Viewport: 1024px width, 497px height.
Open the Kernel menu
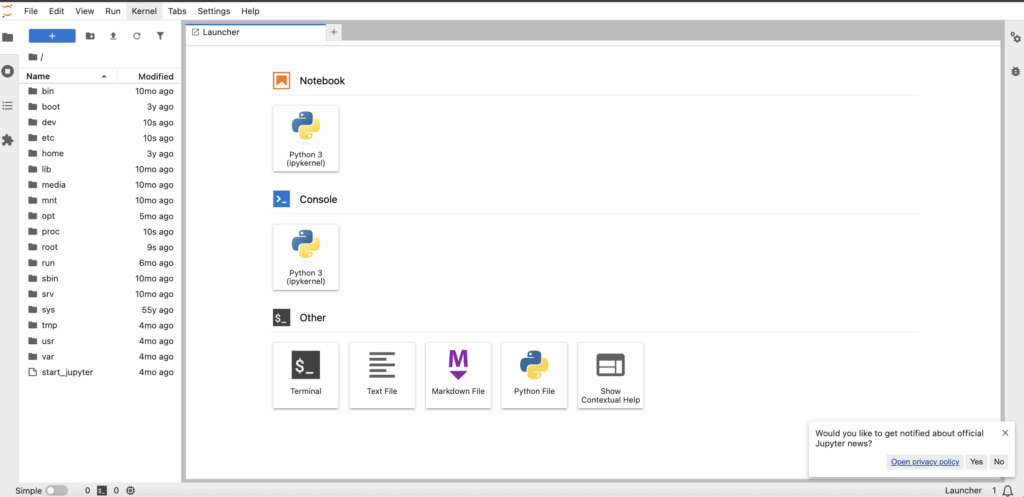point(144,11)
